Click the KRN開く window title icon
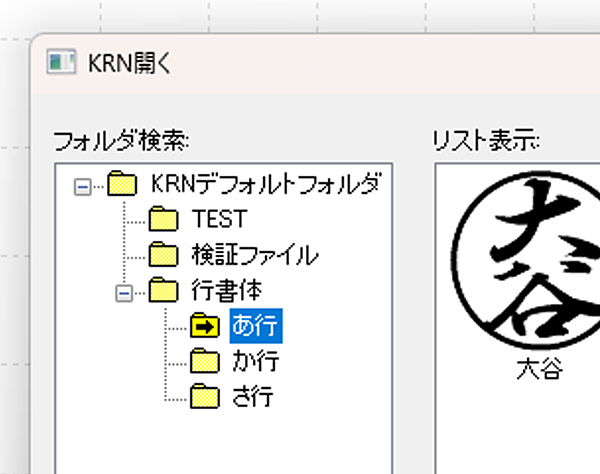The width and height of the screenshot is (600, 474). [61, 62]
